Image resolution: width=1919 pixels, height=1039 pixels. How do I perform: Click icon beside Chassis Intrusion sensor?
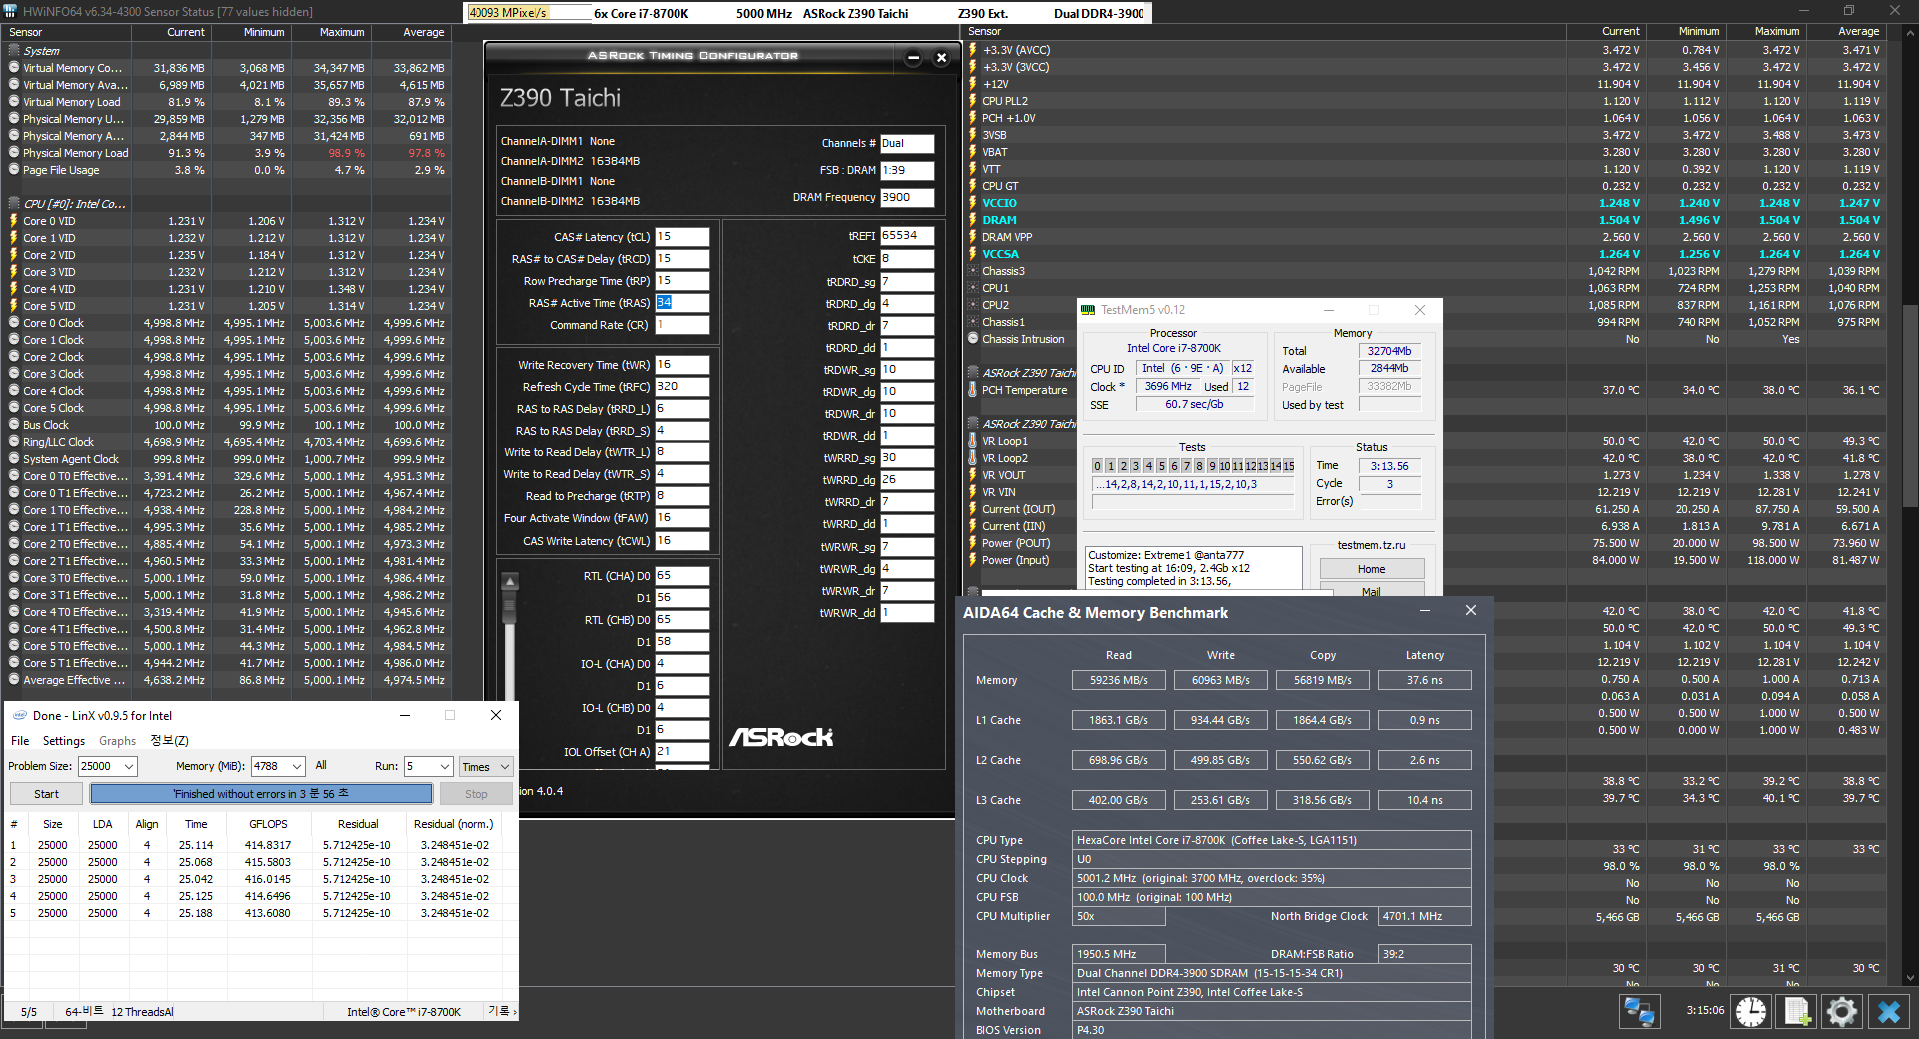tap(973, 339)
